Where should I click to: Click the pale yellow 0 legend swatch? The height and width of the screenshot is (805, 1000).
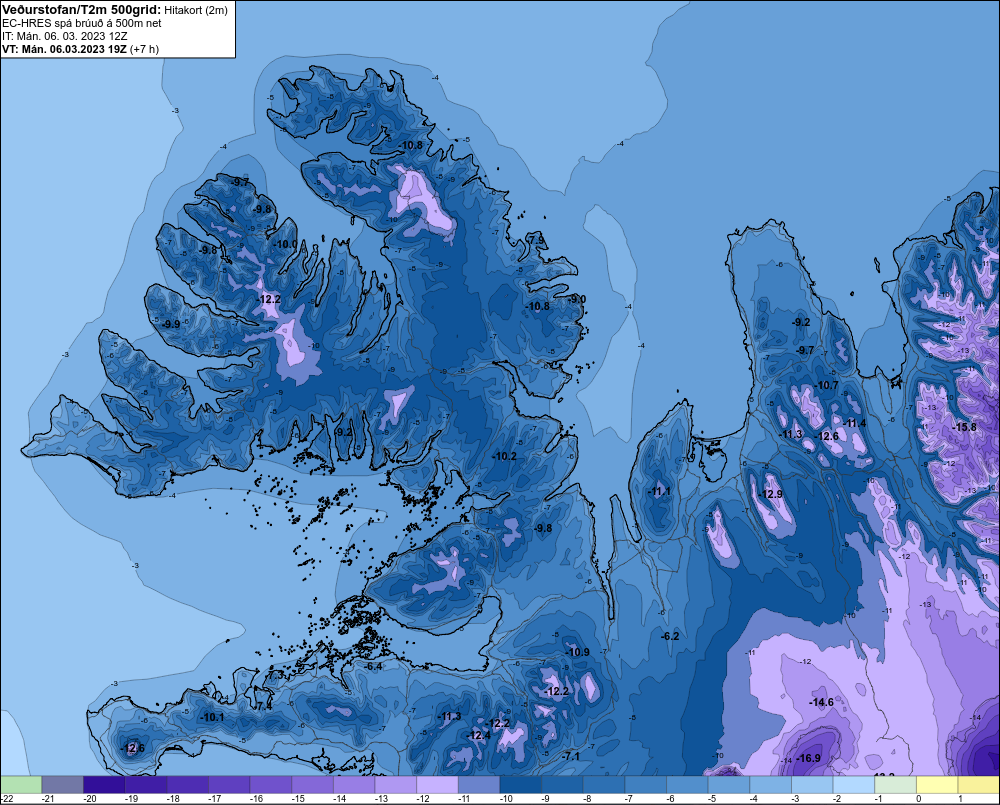(938, 785)
